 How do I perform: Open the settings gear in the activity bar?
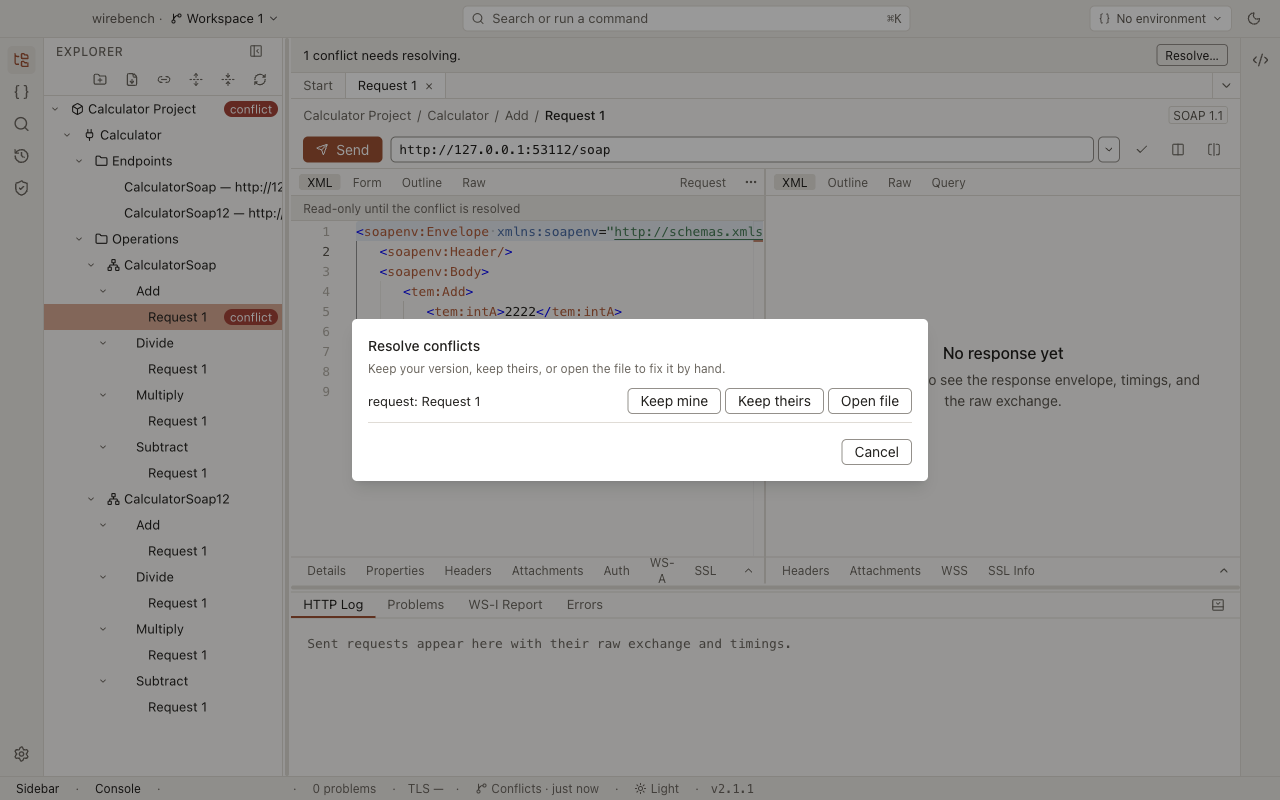[x=21, y=754]
